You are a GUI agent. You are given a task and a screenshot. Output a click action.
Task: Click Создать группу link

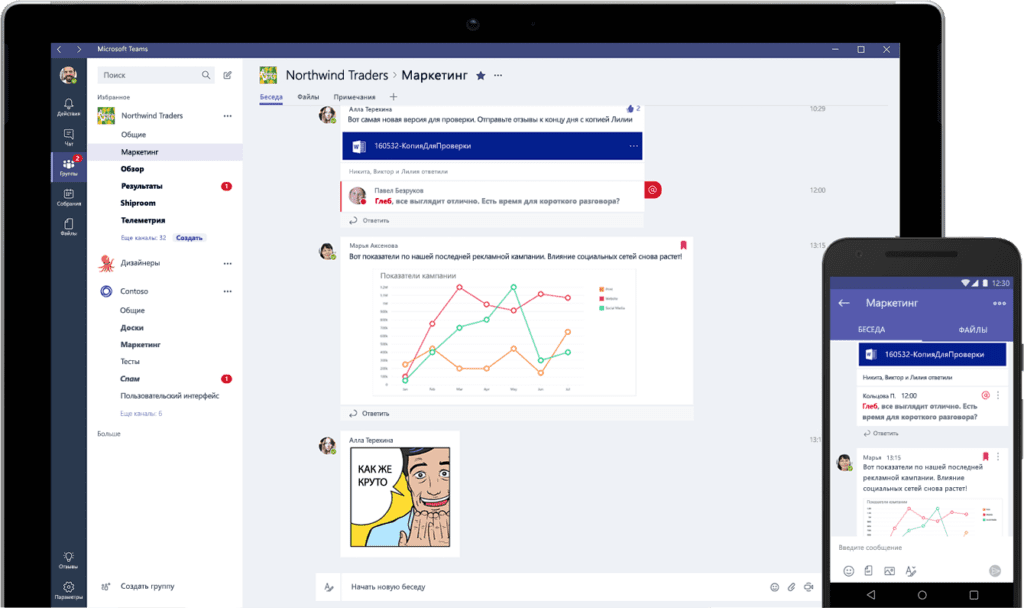(x=148, y=586)
